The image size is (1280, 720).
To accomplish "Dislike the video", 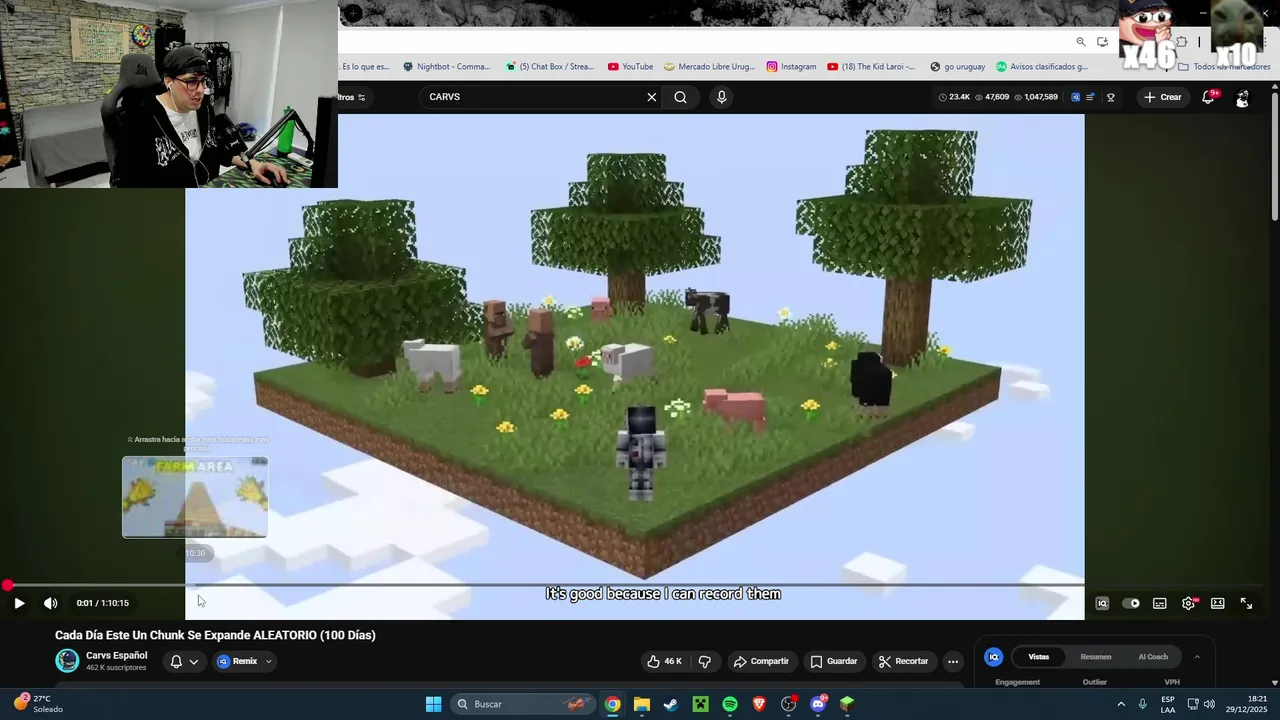I will coord(705,661).
